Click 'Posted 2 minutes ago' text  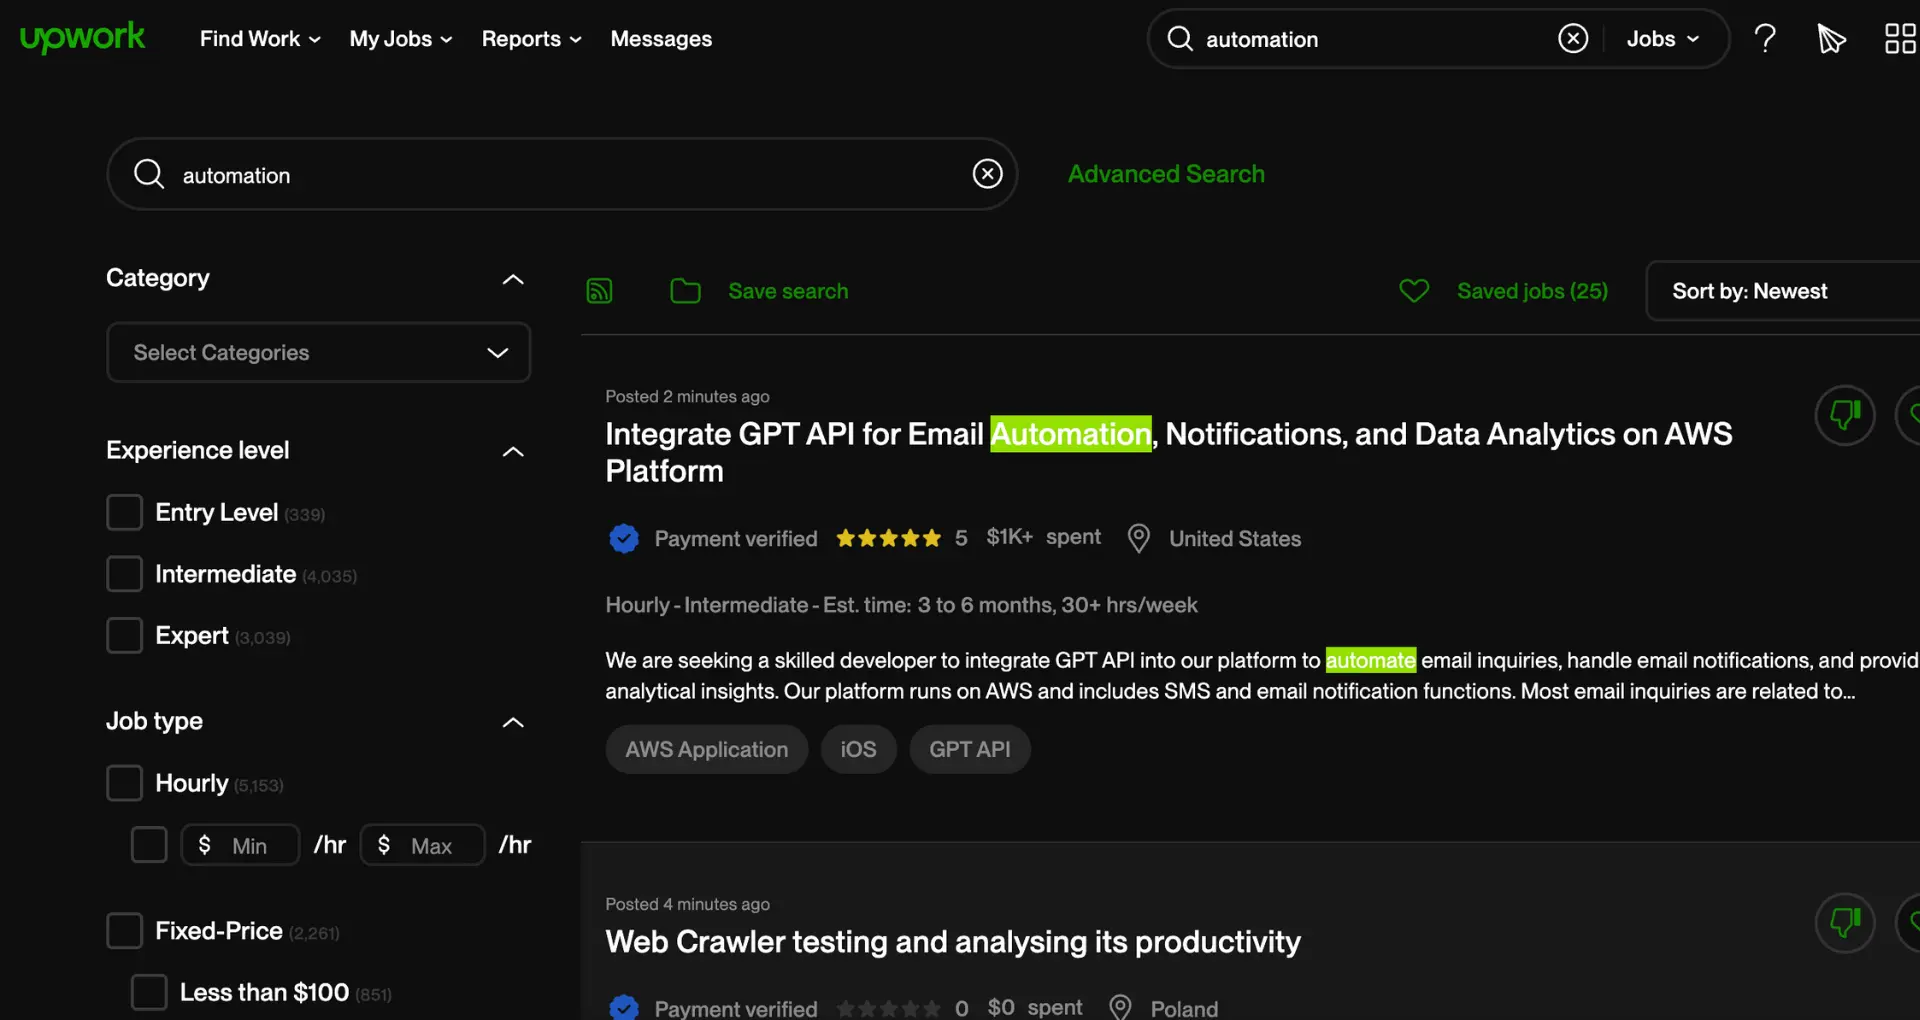click(687, 396)
